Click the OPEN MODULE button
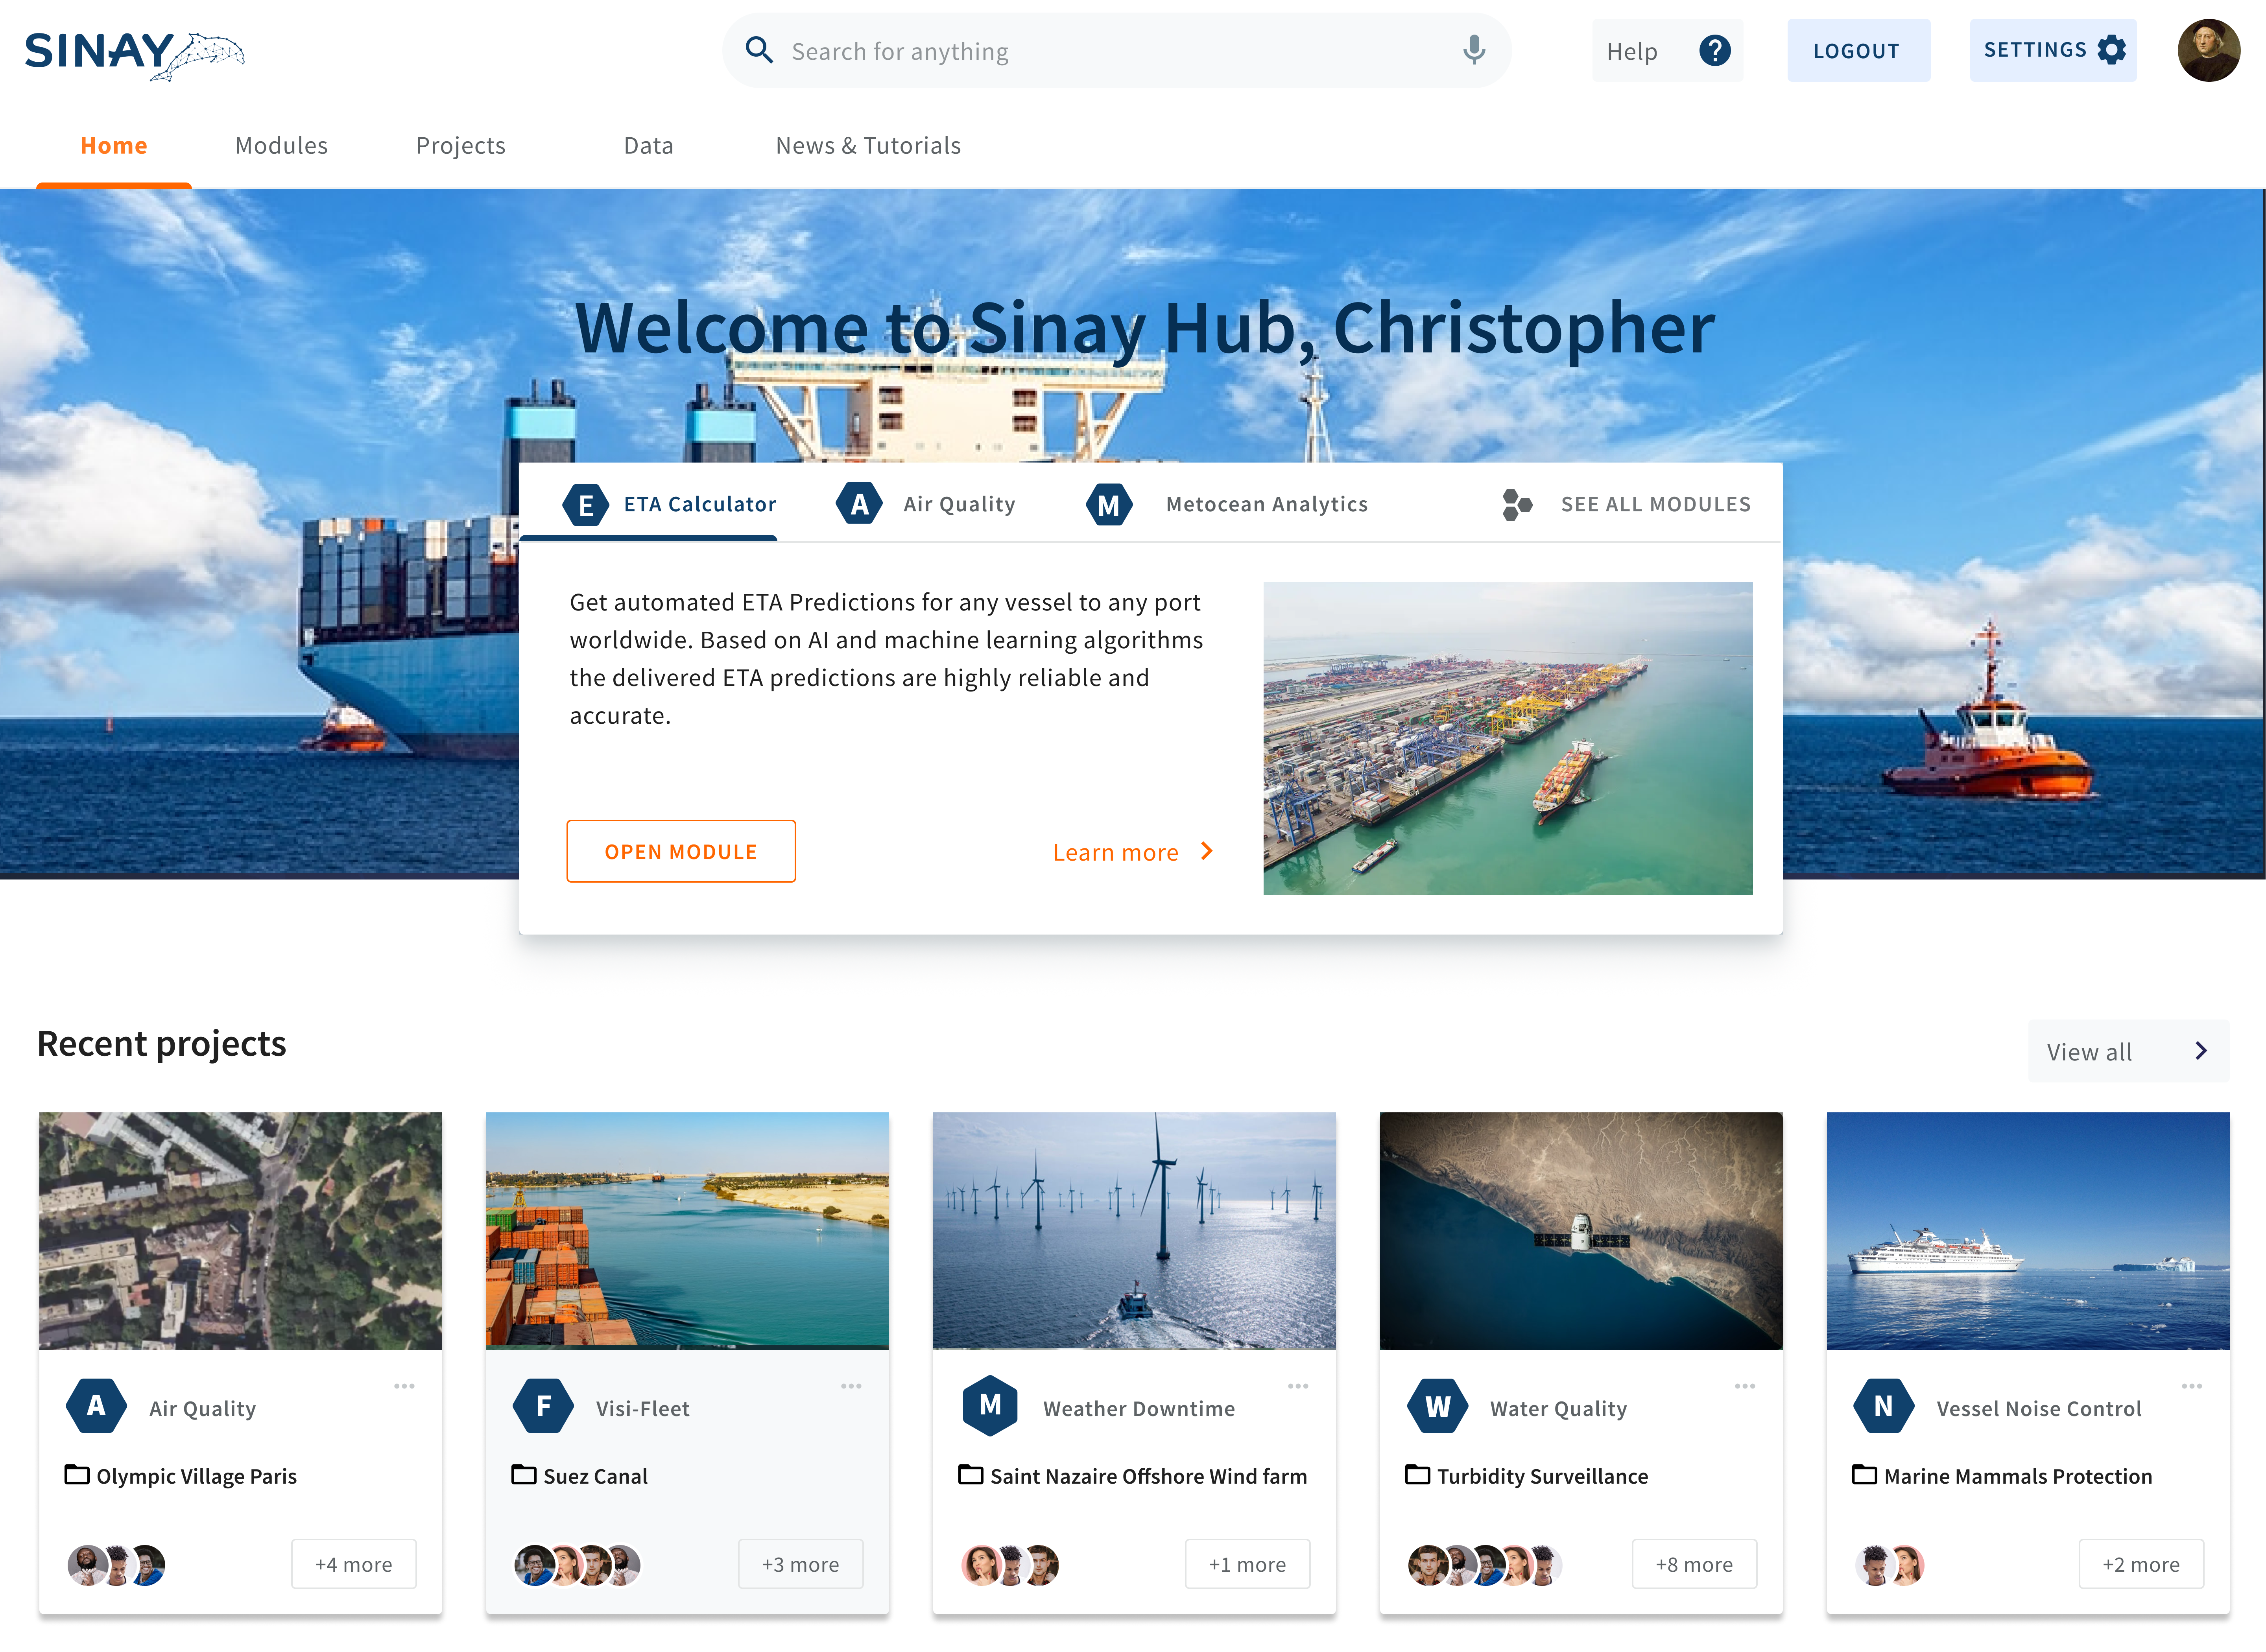 click(x=681, y=851)
